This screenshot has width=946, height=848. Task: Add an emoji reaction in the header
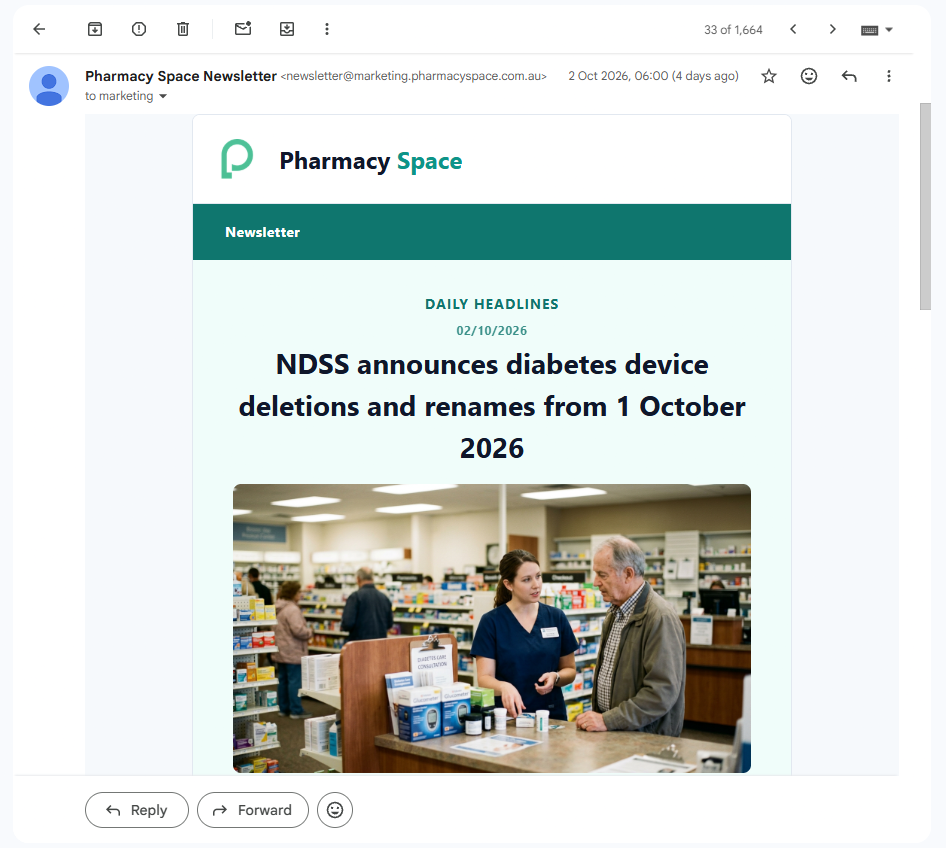pos(808,76)
